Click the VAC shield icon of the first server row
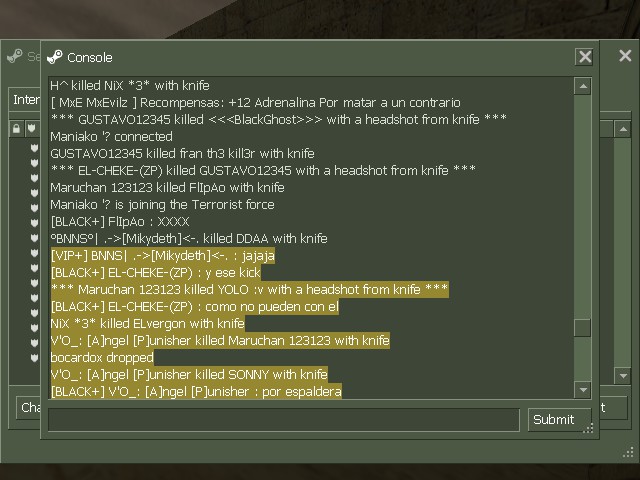The height and width of the screenshot is (480, 640). pyautogui.click(x=34, y=148)
